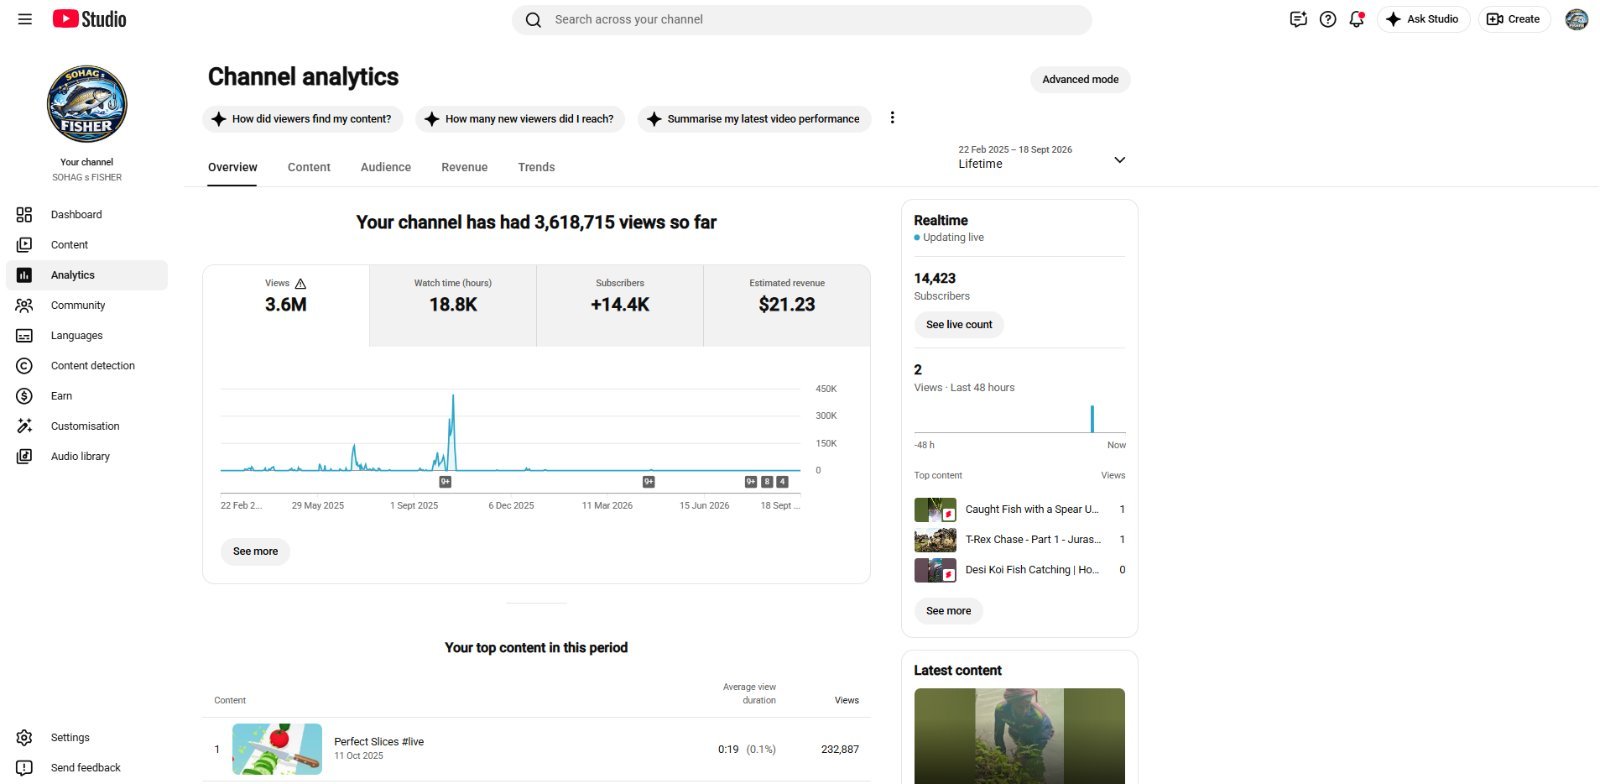Switch to the Audience tab
Viewport: 1600px width, 784px height.
click(386, 167)
